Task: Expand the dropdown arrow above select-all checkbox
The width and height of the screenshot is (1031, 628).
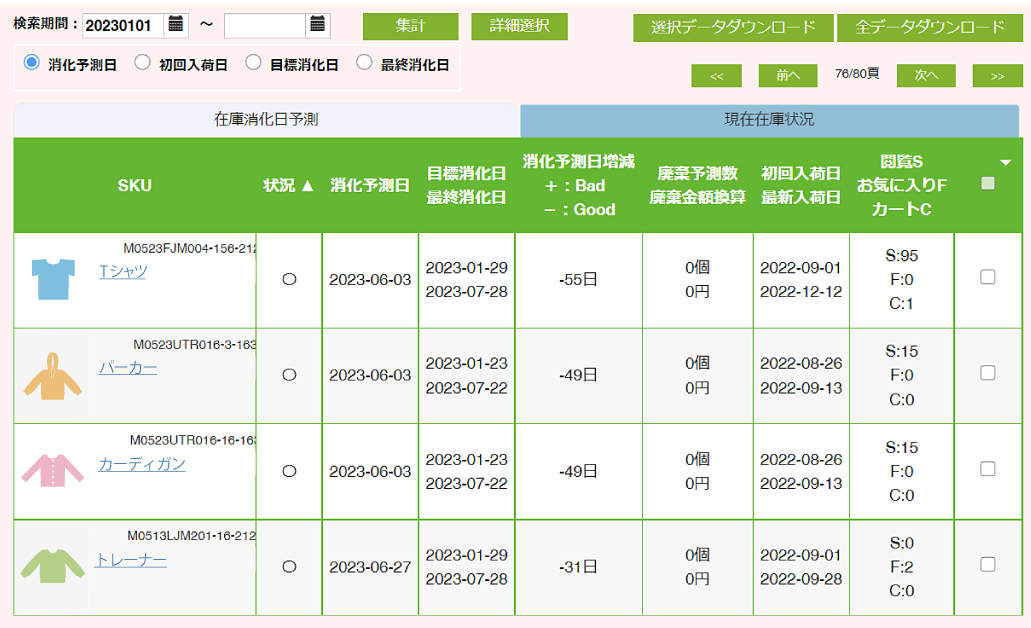Action: (x=1006, y=162)
